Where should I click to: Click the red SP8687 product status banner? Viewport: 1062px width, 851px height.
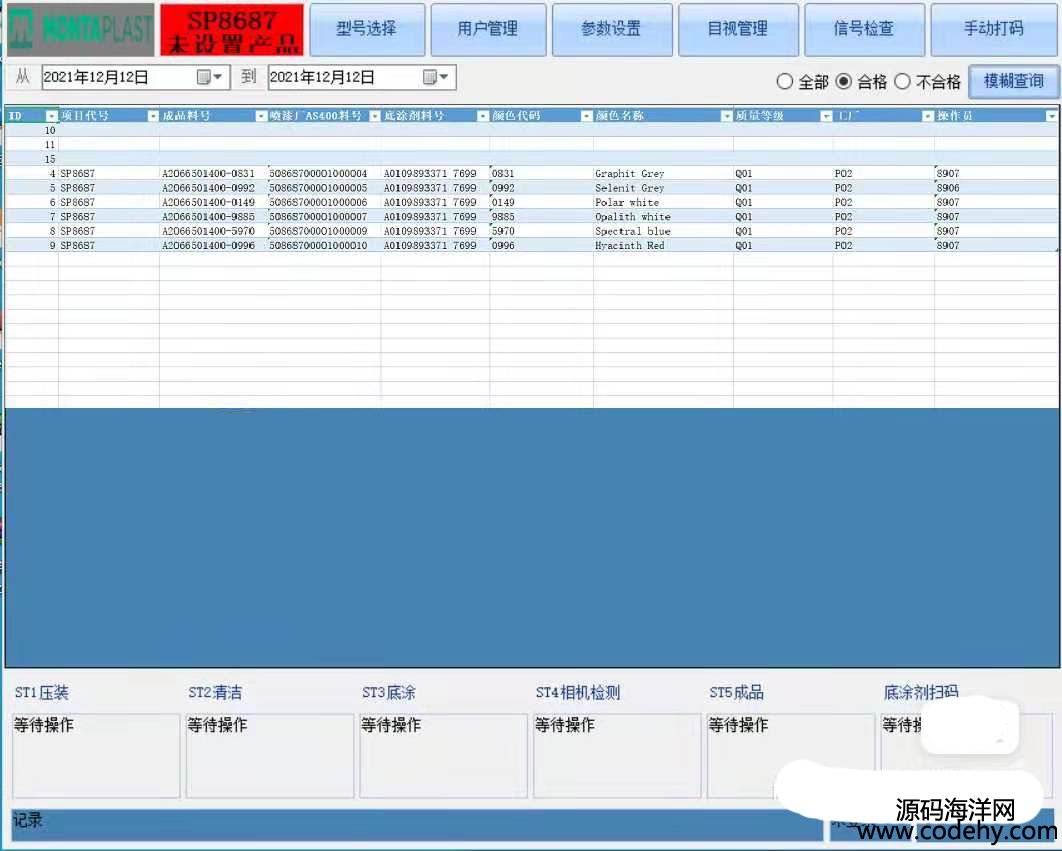231,30
